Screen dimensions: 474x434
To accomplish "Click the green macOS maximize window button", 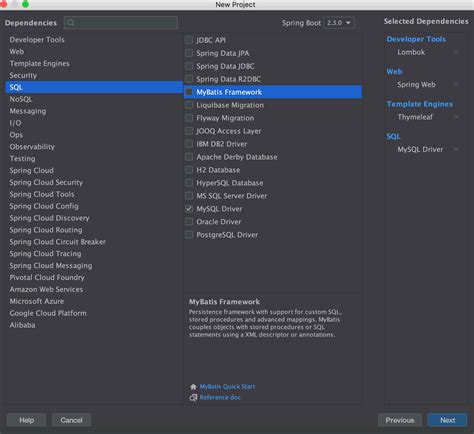I will [25, 4].
